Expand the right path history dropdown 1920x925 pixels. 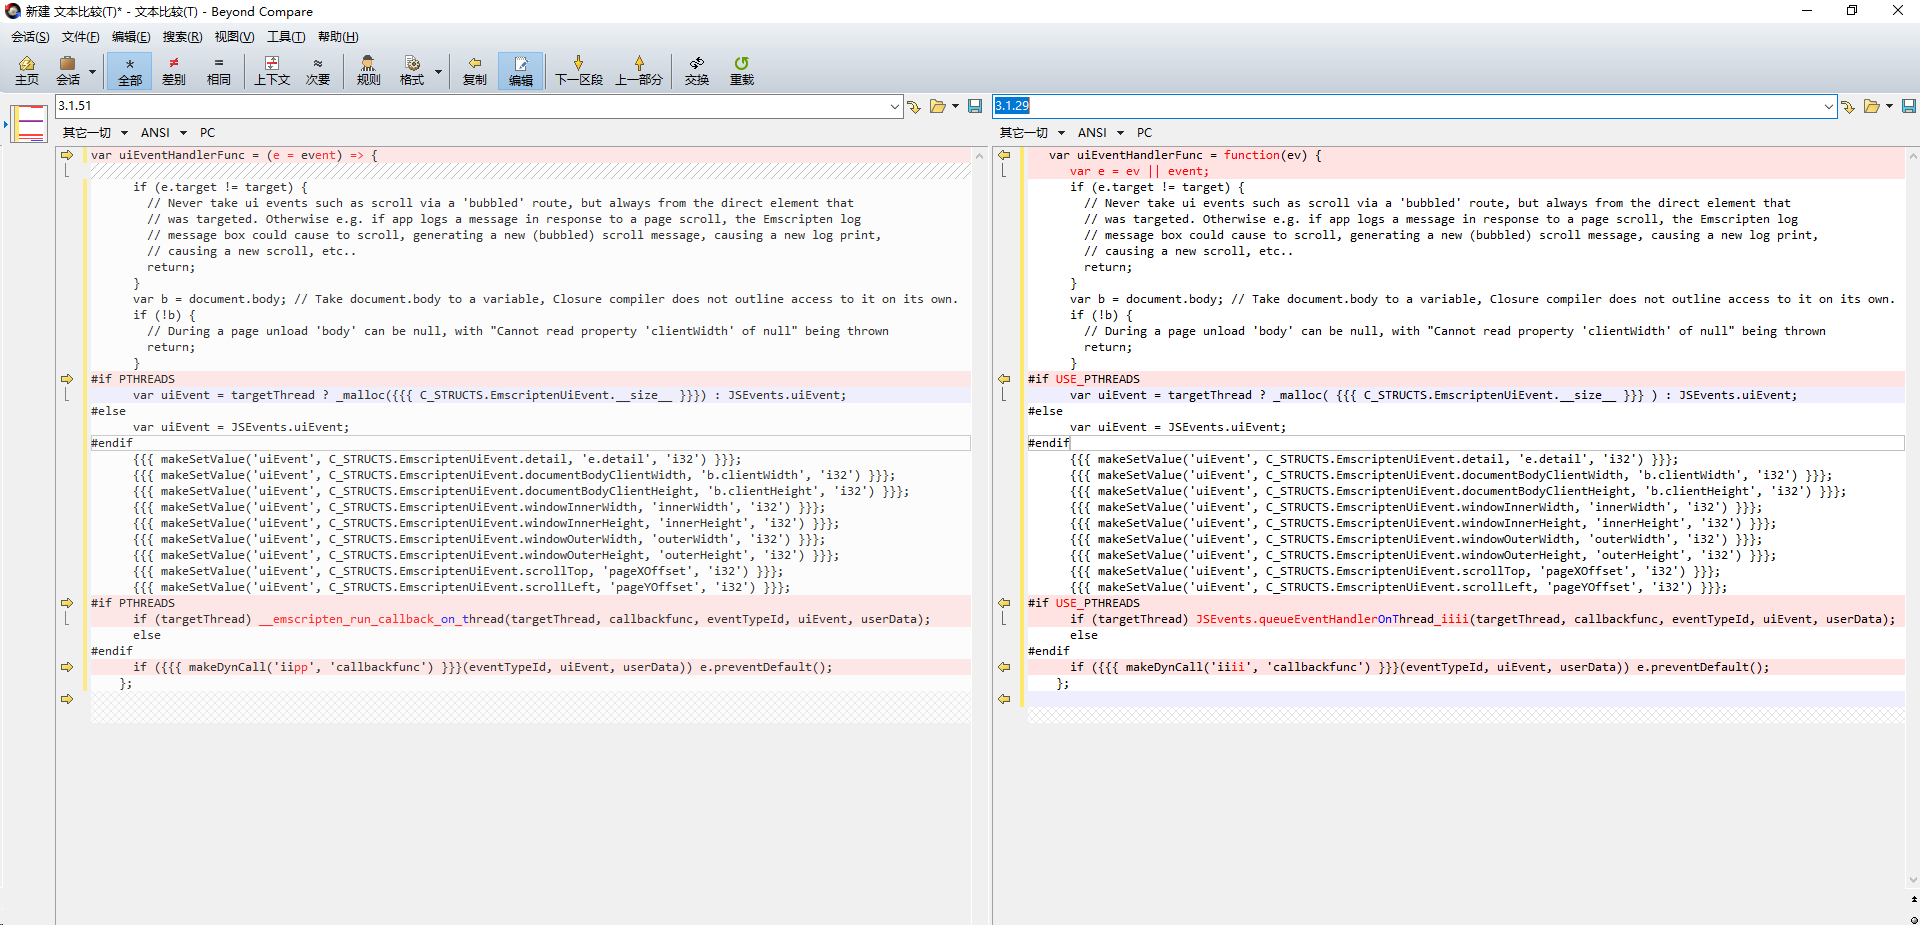1829,106
